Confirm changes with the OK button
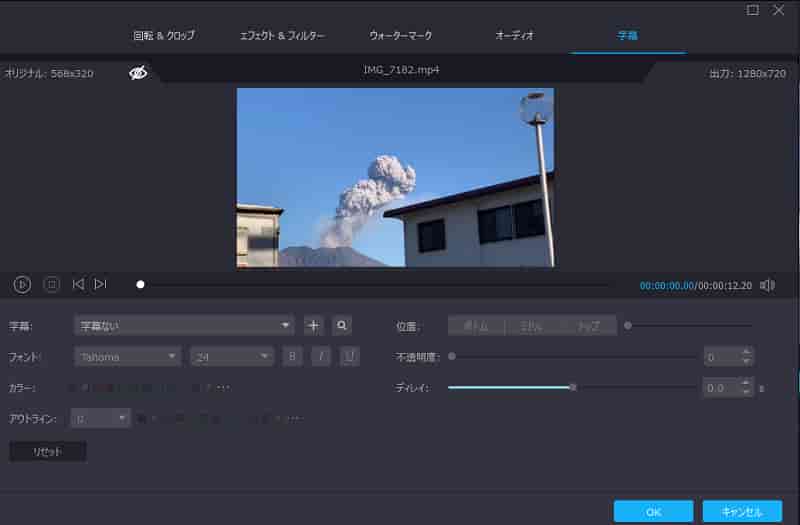 point(653,511)
